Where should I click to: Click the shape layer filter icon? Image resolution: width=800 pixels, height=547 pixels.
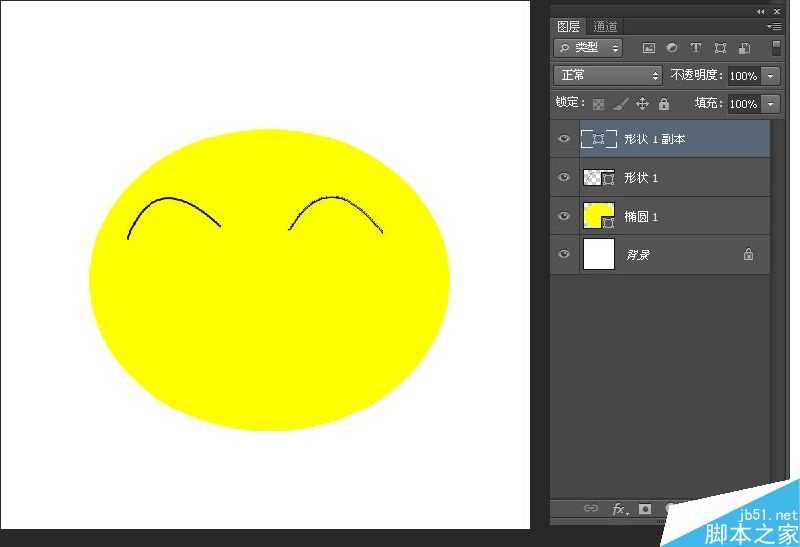[720, 48]
